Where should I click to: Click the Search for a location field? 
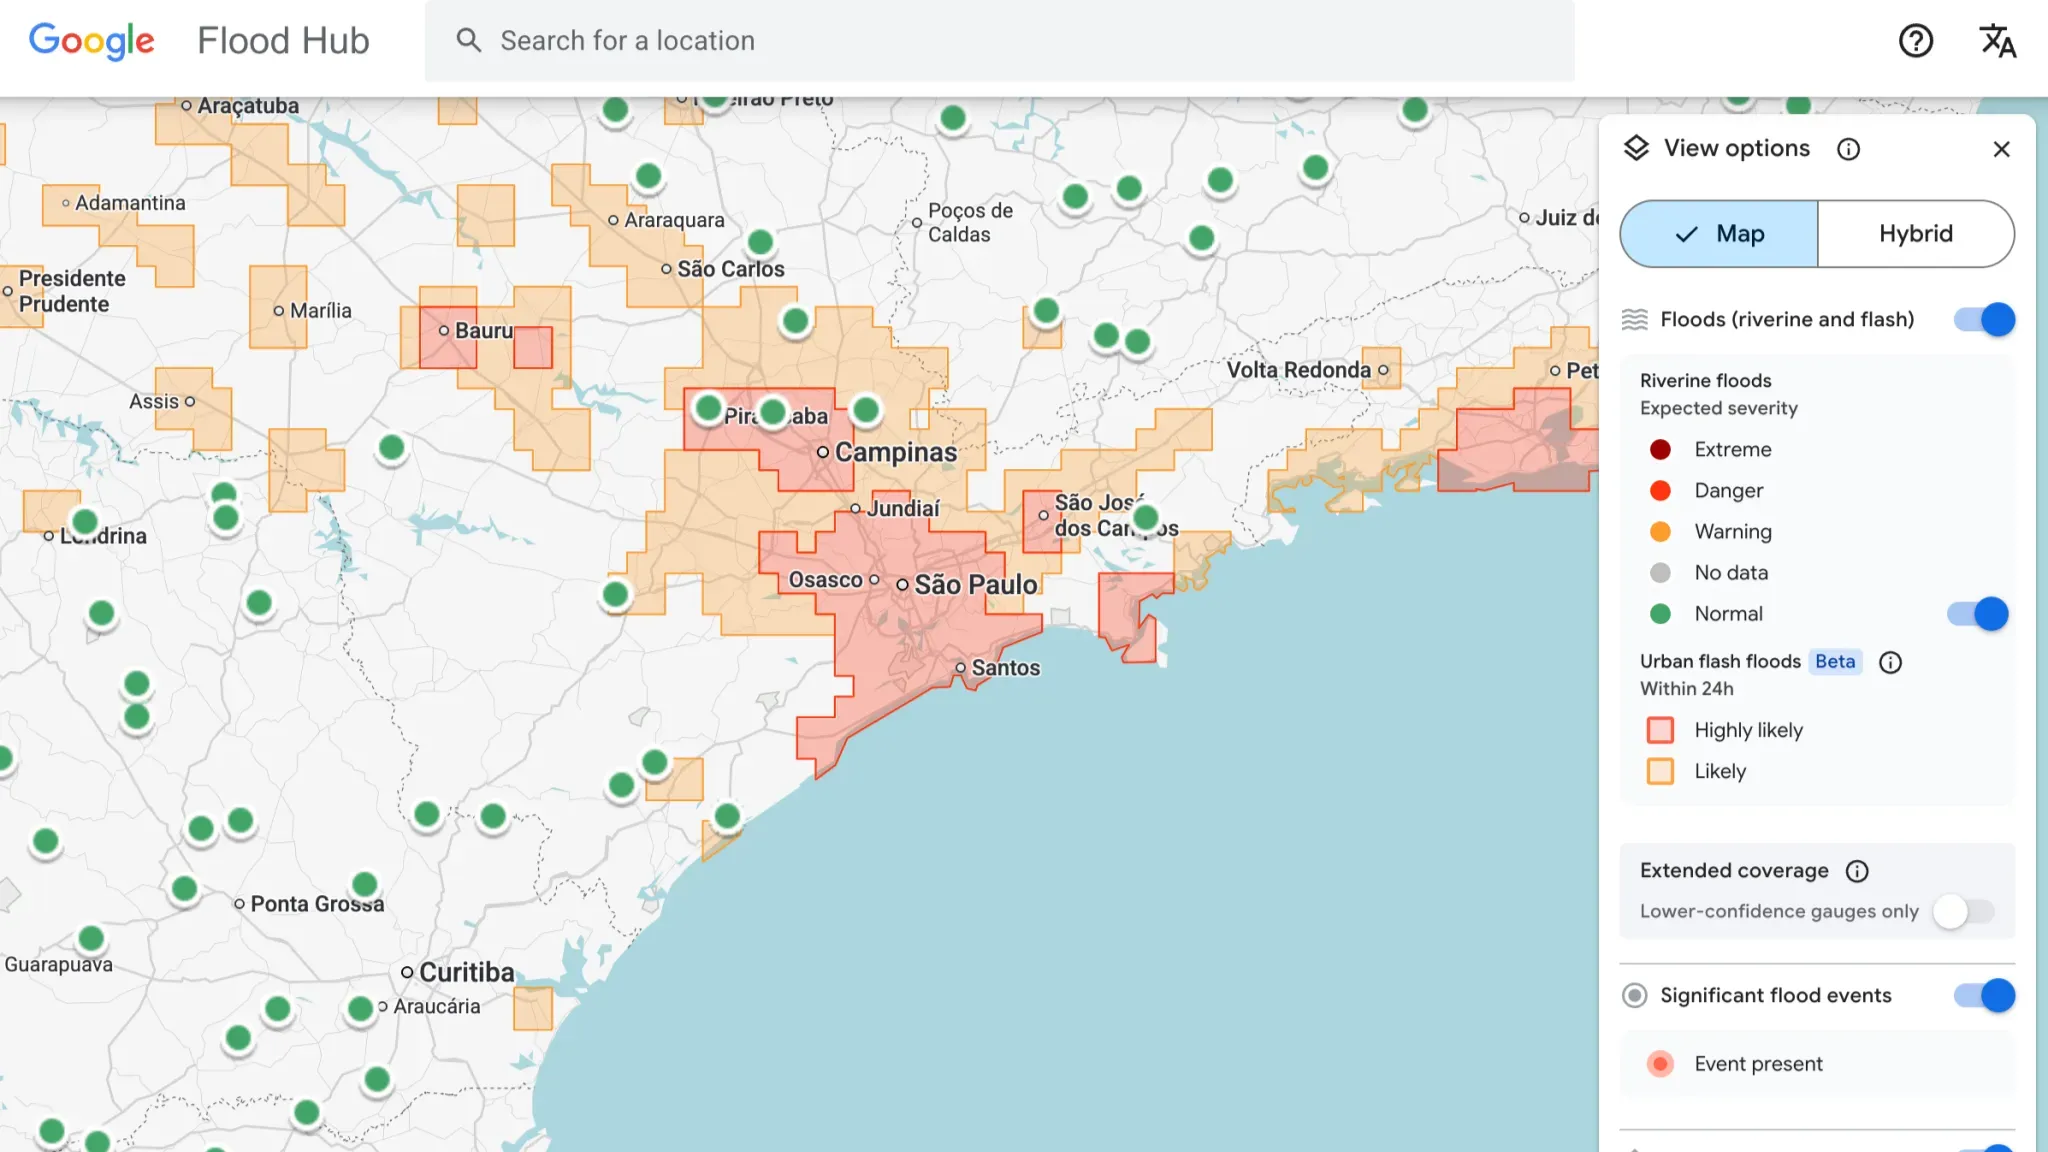[x=1000, y=41]
